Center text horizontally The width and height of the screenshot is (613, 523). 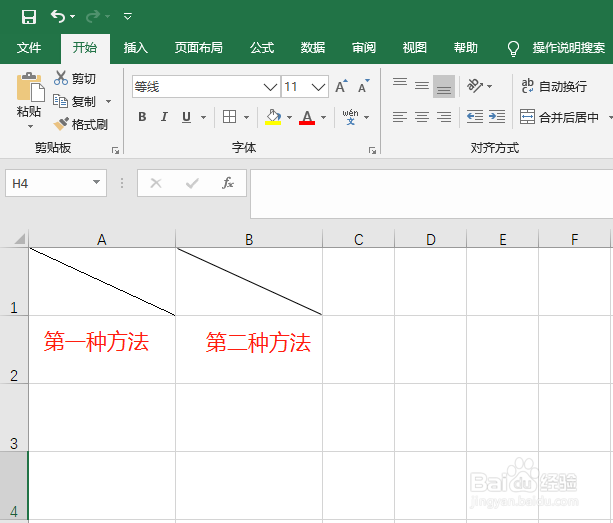(422, 117)
